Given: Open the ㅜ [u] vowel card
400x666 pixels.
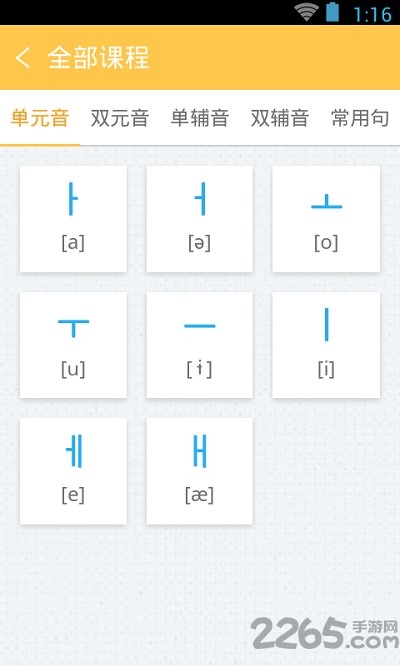Looking at the screenshot, I should pyautogui.click(x=73, y=345).
